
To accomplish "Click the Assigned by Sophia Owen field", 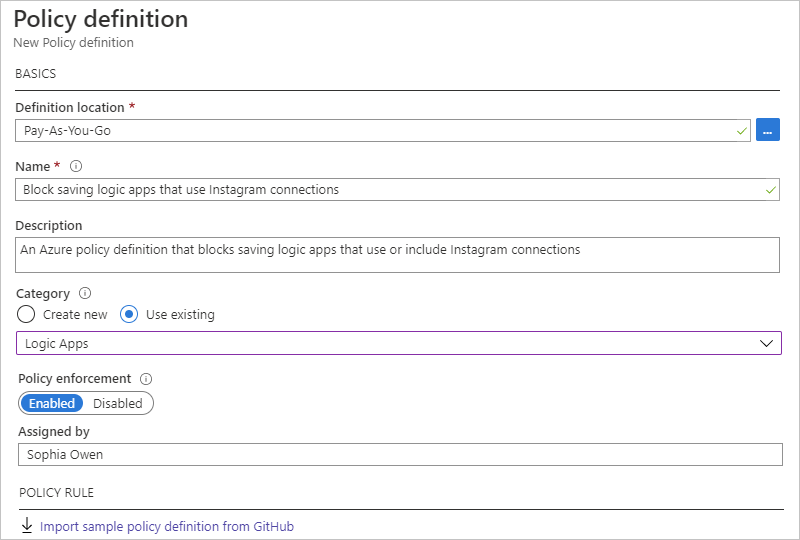I will click(398, 455).
